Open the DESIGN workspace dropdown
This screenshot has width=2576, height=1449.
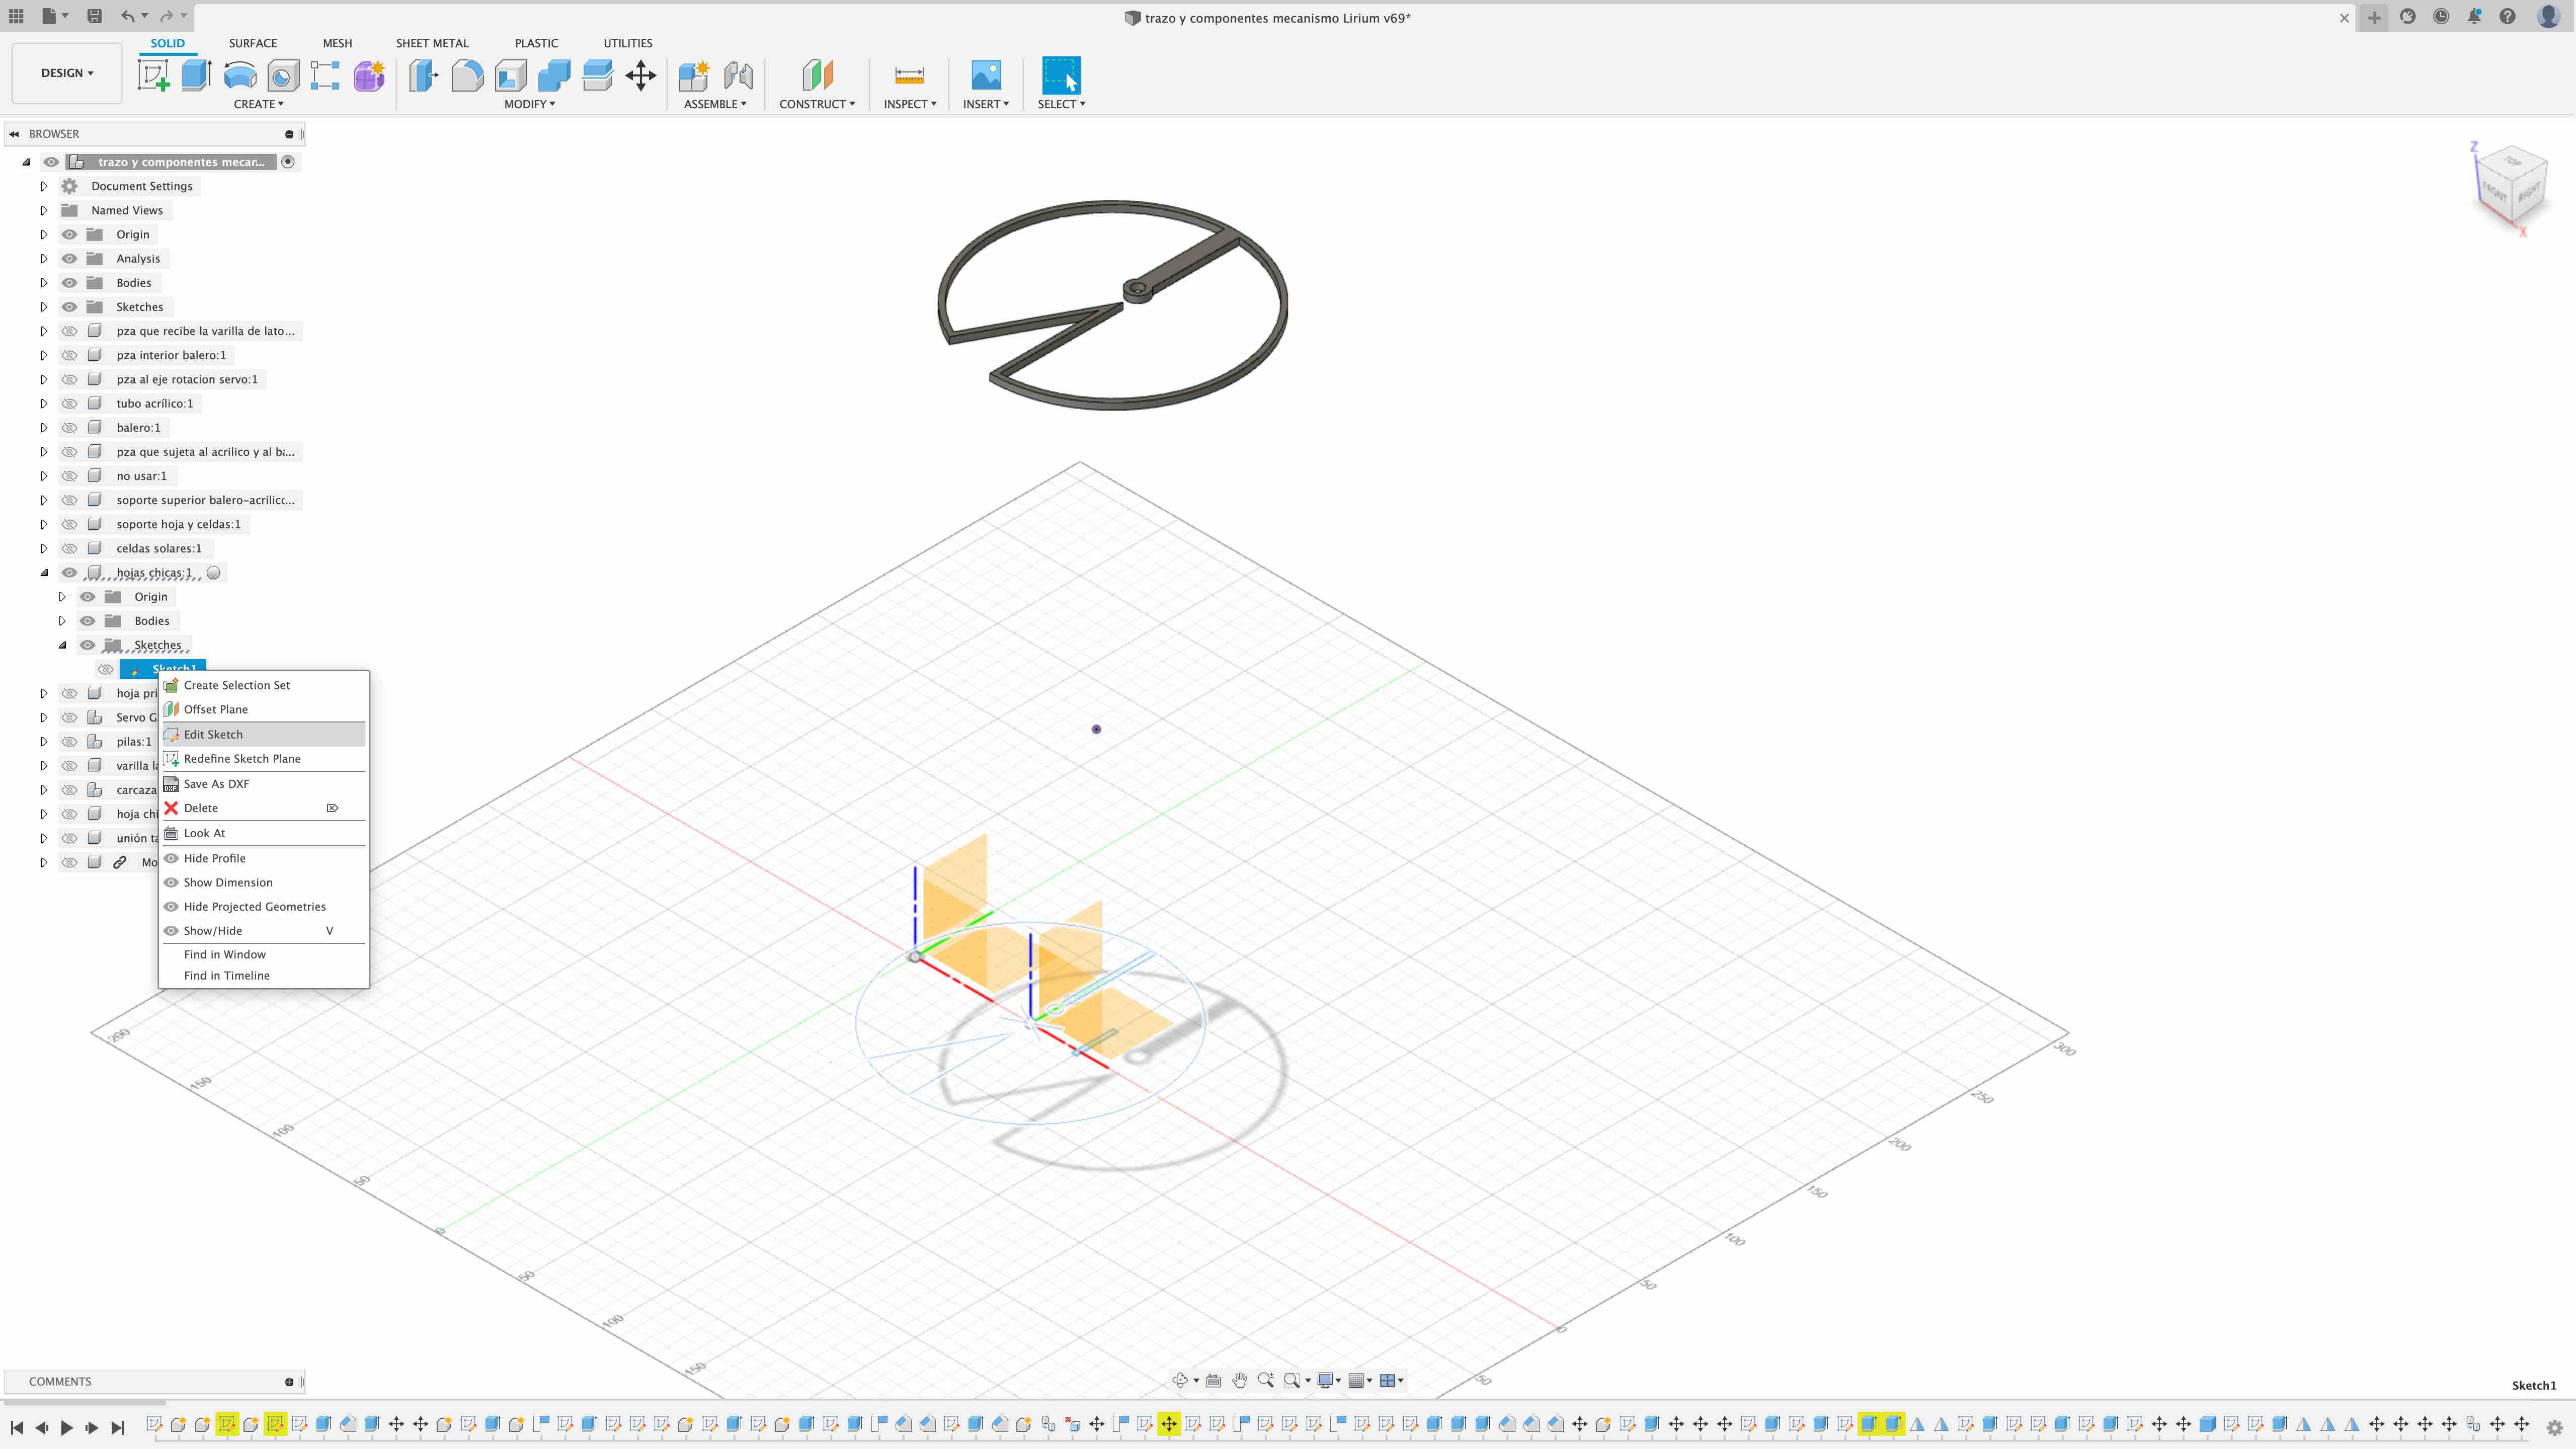click(x=67, y=73)
